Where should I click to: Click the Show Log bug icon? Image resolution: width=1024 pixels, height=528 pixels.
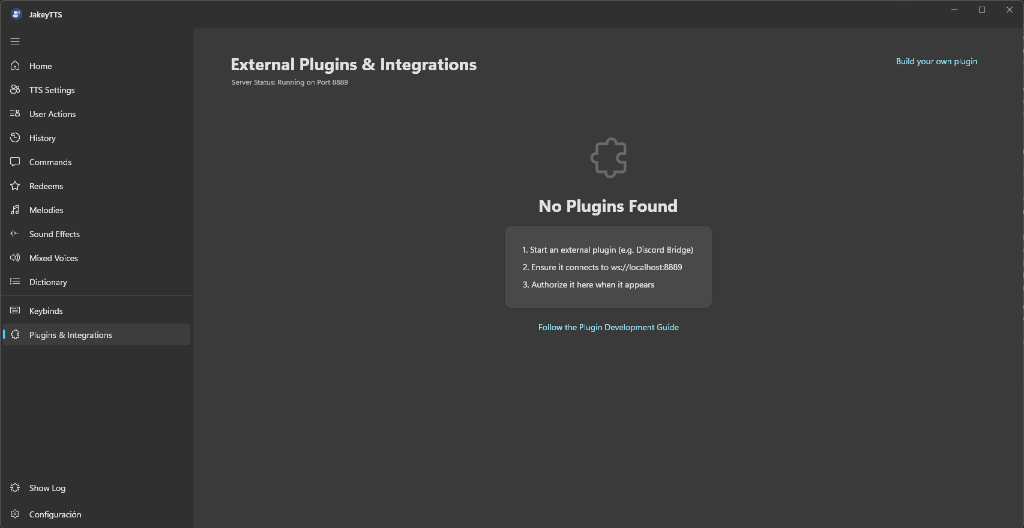click(x=15, y=487)
